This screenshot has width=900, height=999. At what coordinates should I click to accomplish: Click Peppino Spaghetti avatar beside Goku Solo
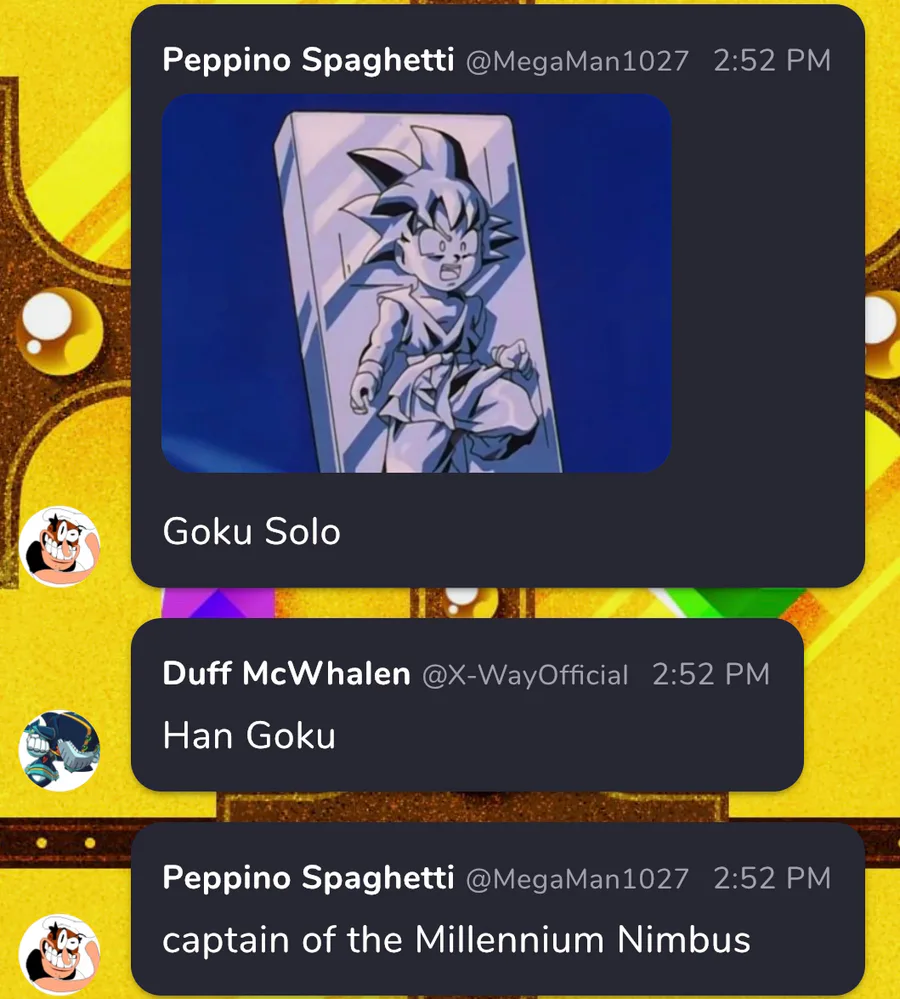59,546
